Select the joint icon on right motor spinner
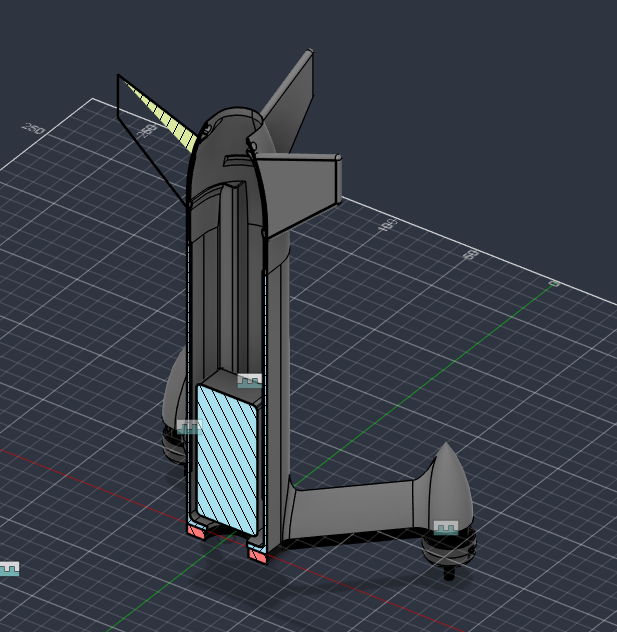Image resolution: width=617 pixels, height=632 pixels. 446,528
